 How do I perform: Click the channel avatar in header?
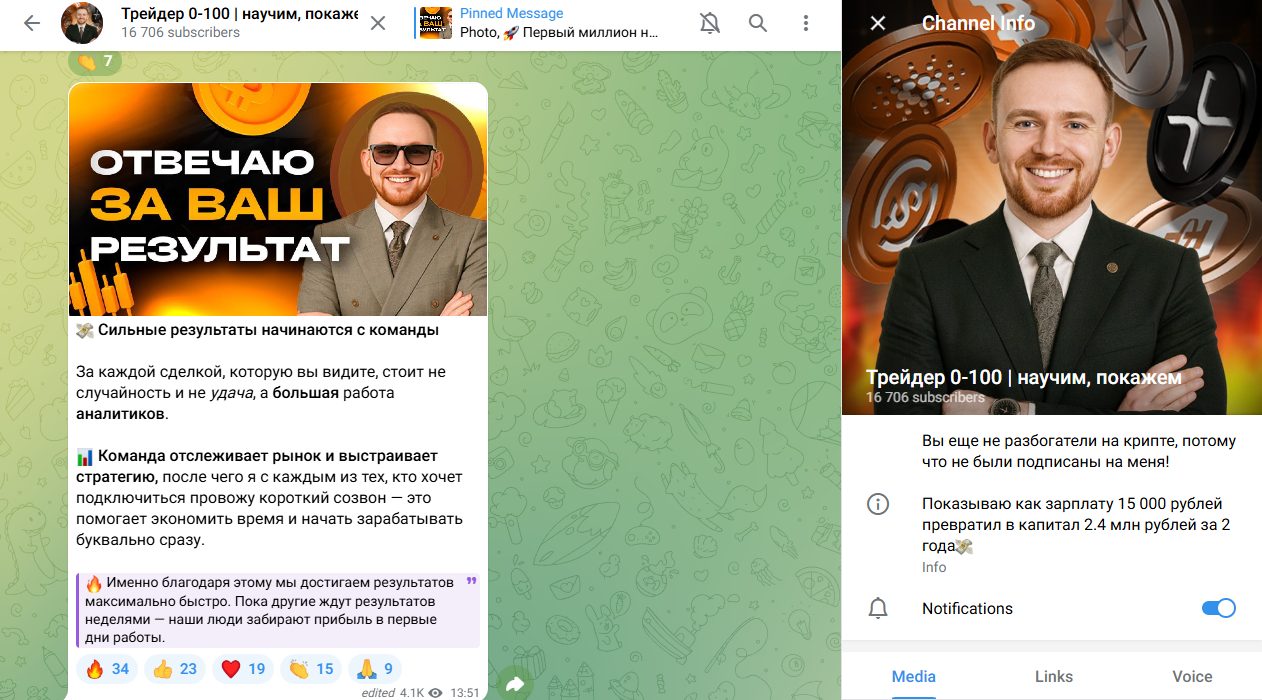[x=83, y=23]
